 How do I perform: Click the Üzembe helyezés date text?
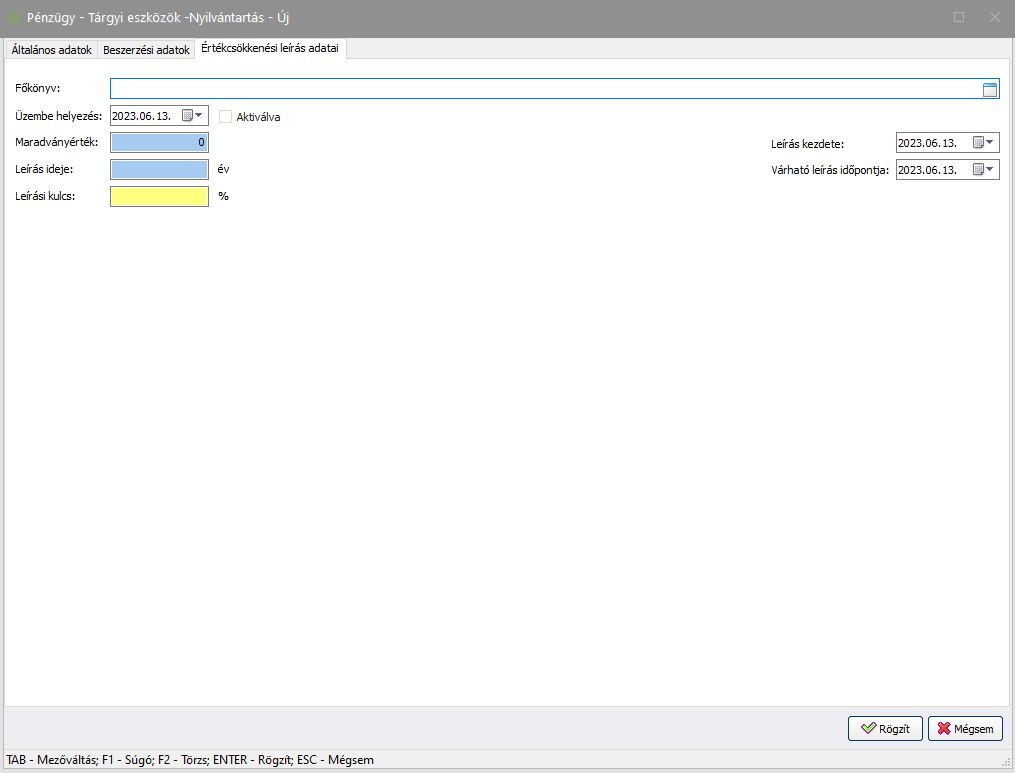click(x=143, y=116)
